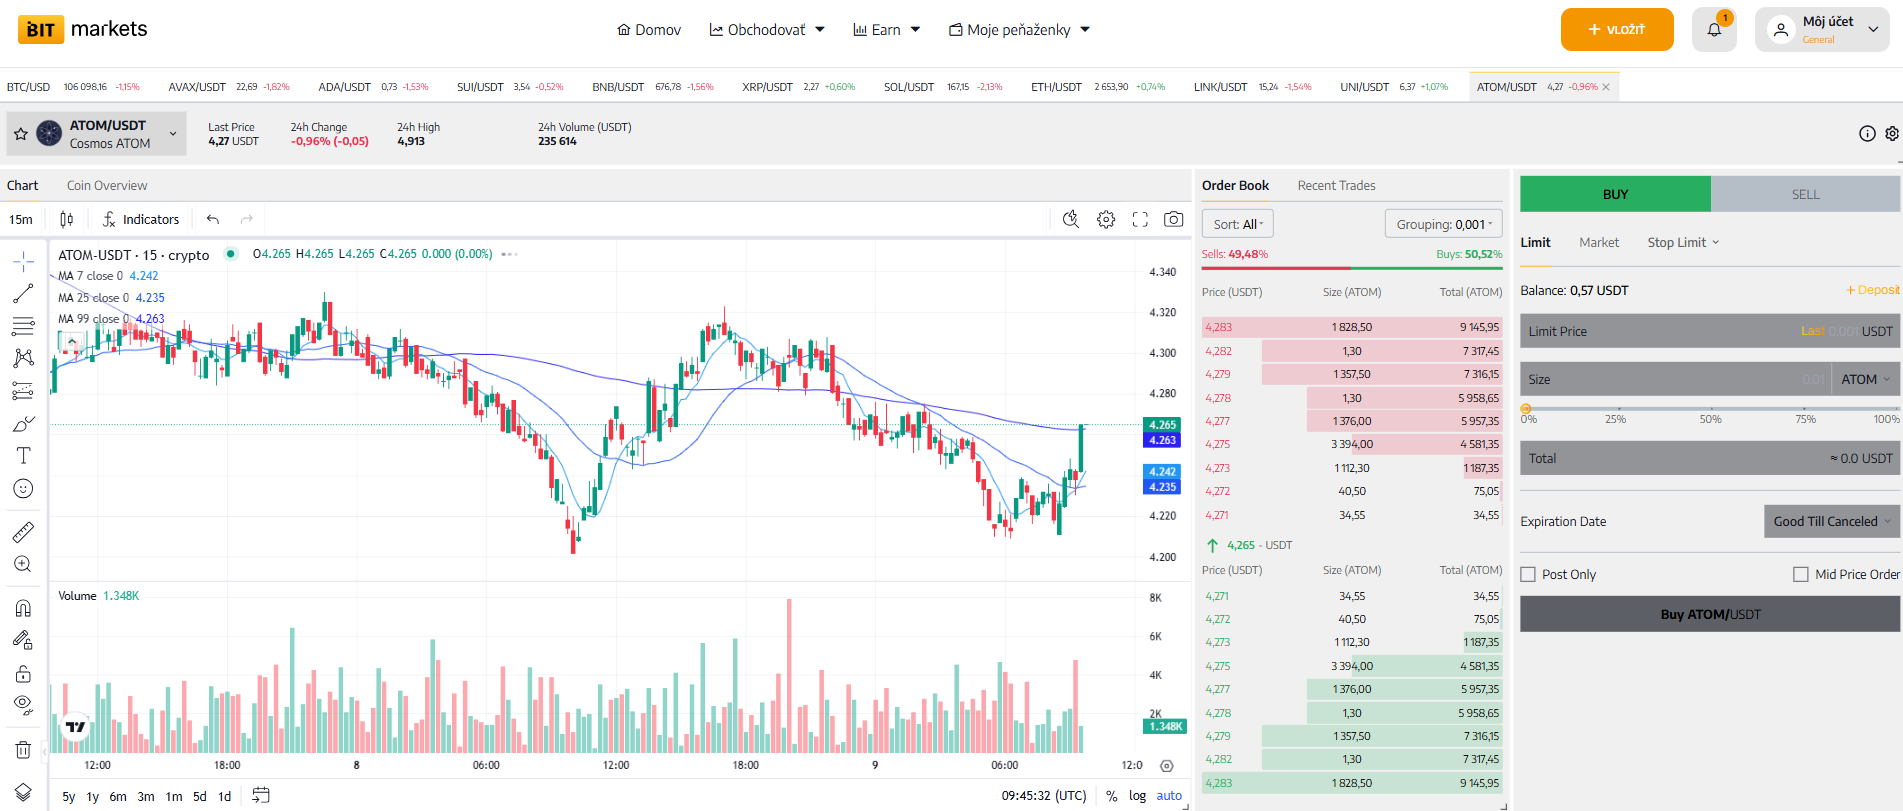1903x811 pixels.
Task: Switch to the Recent Trades tab
Action: 1336,186
